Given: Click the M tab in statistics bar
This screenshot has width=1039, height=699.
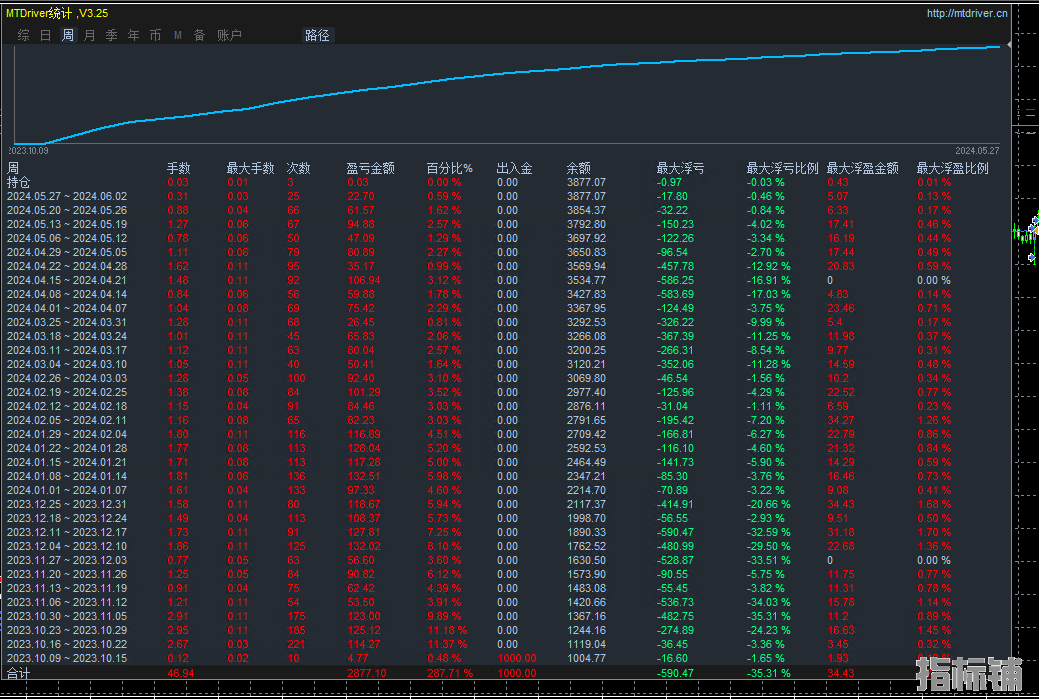Looking at the screenshot, I should [x=177, y=35].
